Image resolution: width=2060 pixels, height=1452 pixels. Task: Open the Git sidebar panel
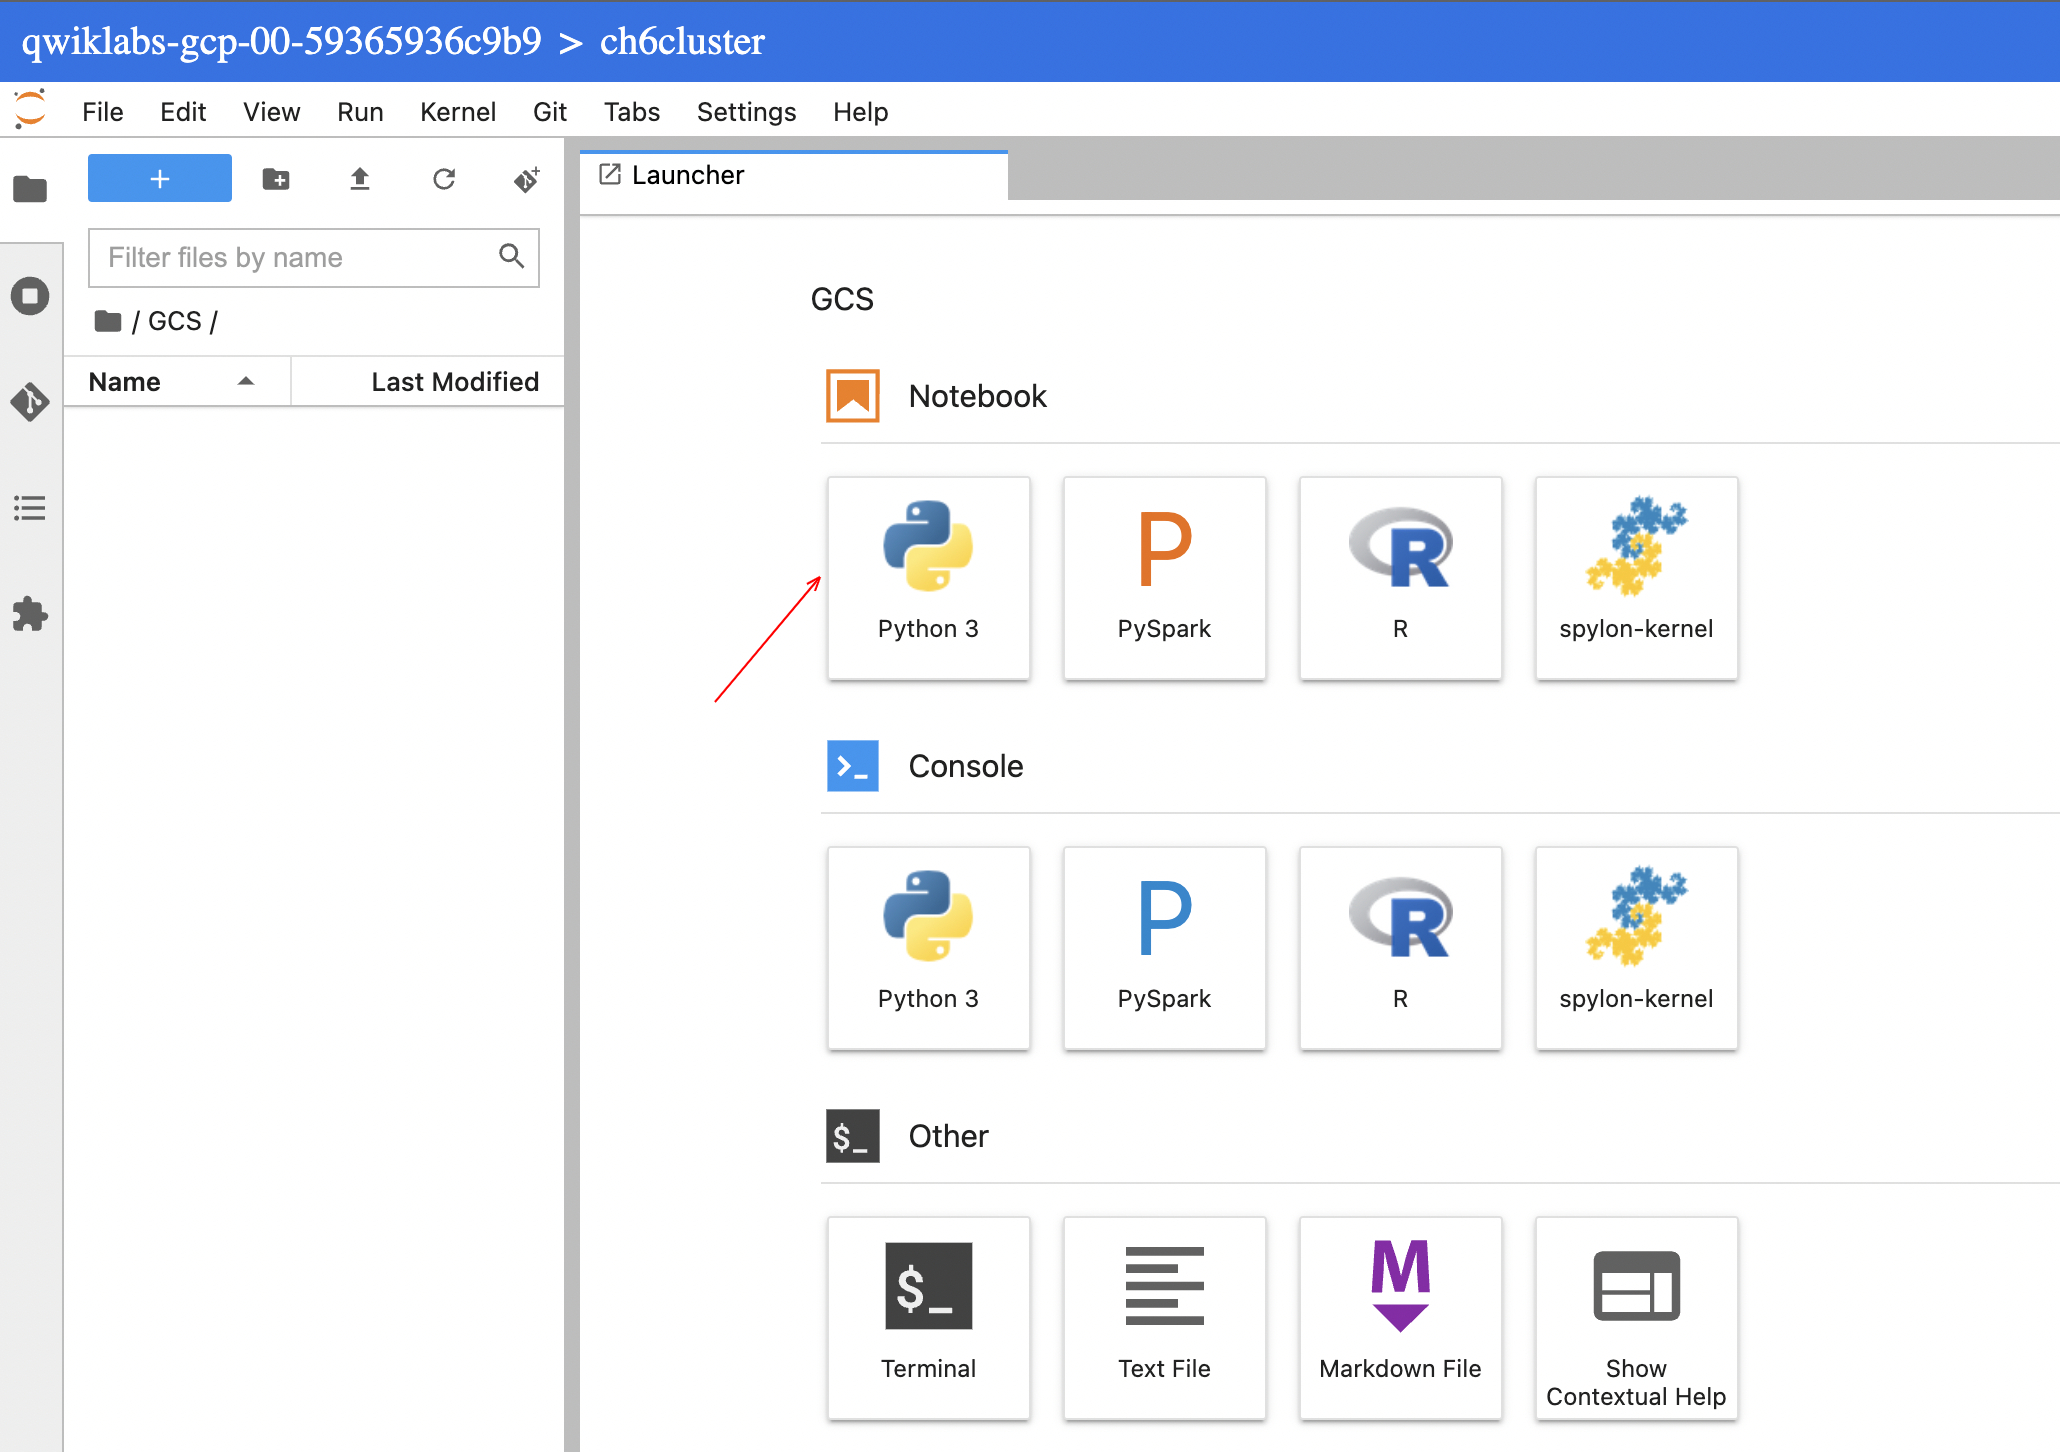click(x=30, y=402)
